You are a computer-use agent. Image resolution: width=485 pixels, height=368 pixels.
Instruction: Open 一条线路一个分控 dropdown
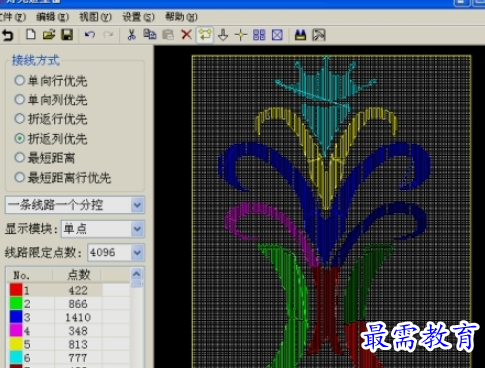pyautogui.click(x=75, y=205)
